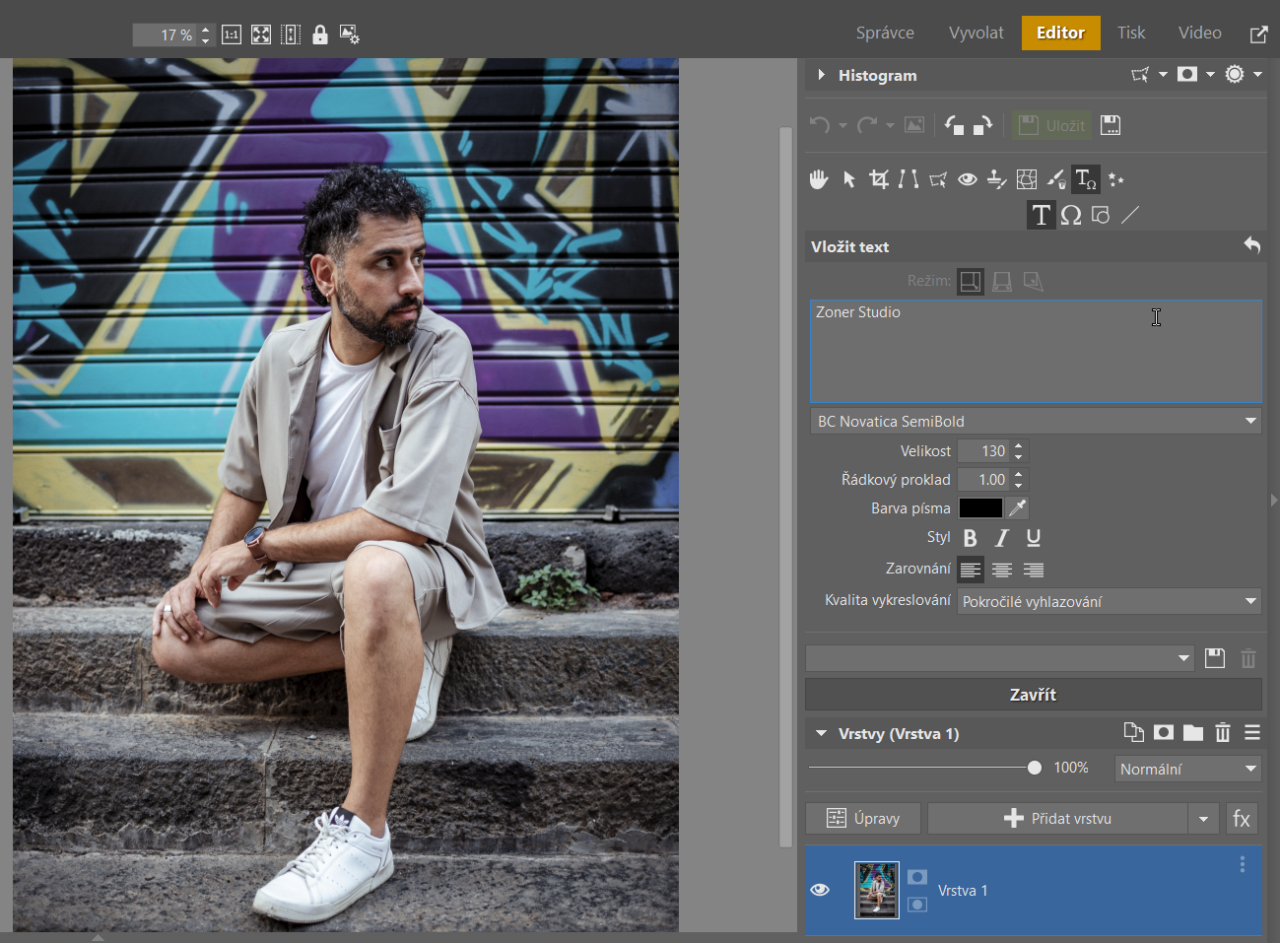
Task: Pick color with the eyedropper icon
Action: (1017, 508)
